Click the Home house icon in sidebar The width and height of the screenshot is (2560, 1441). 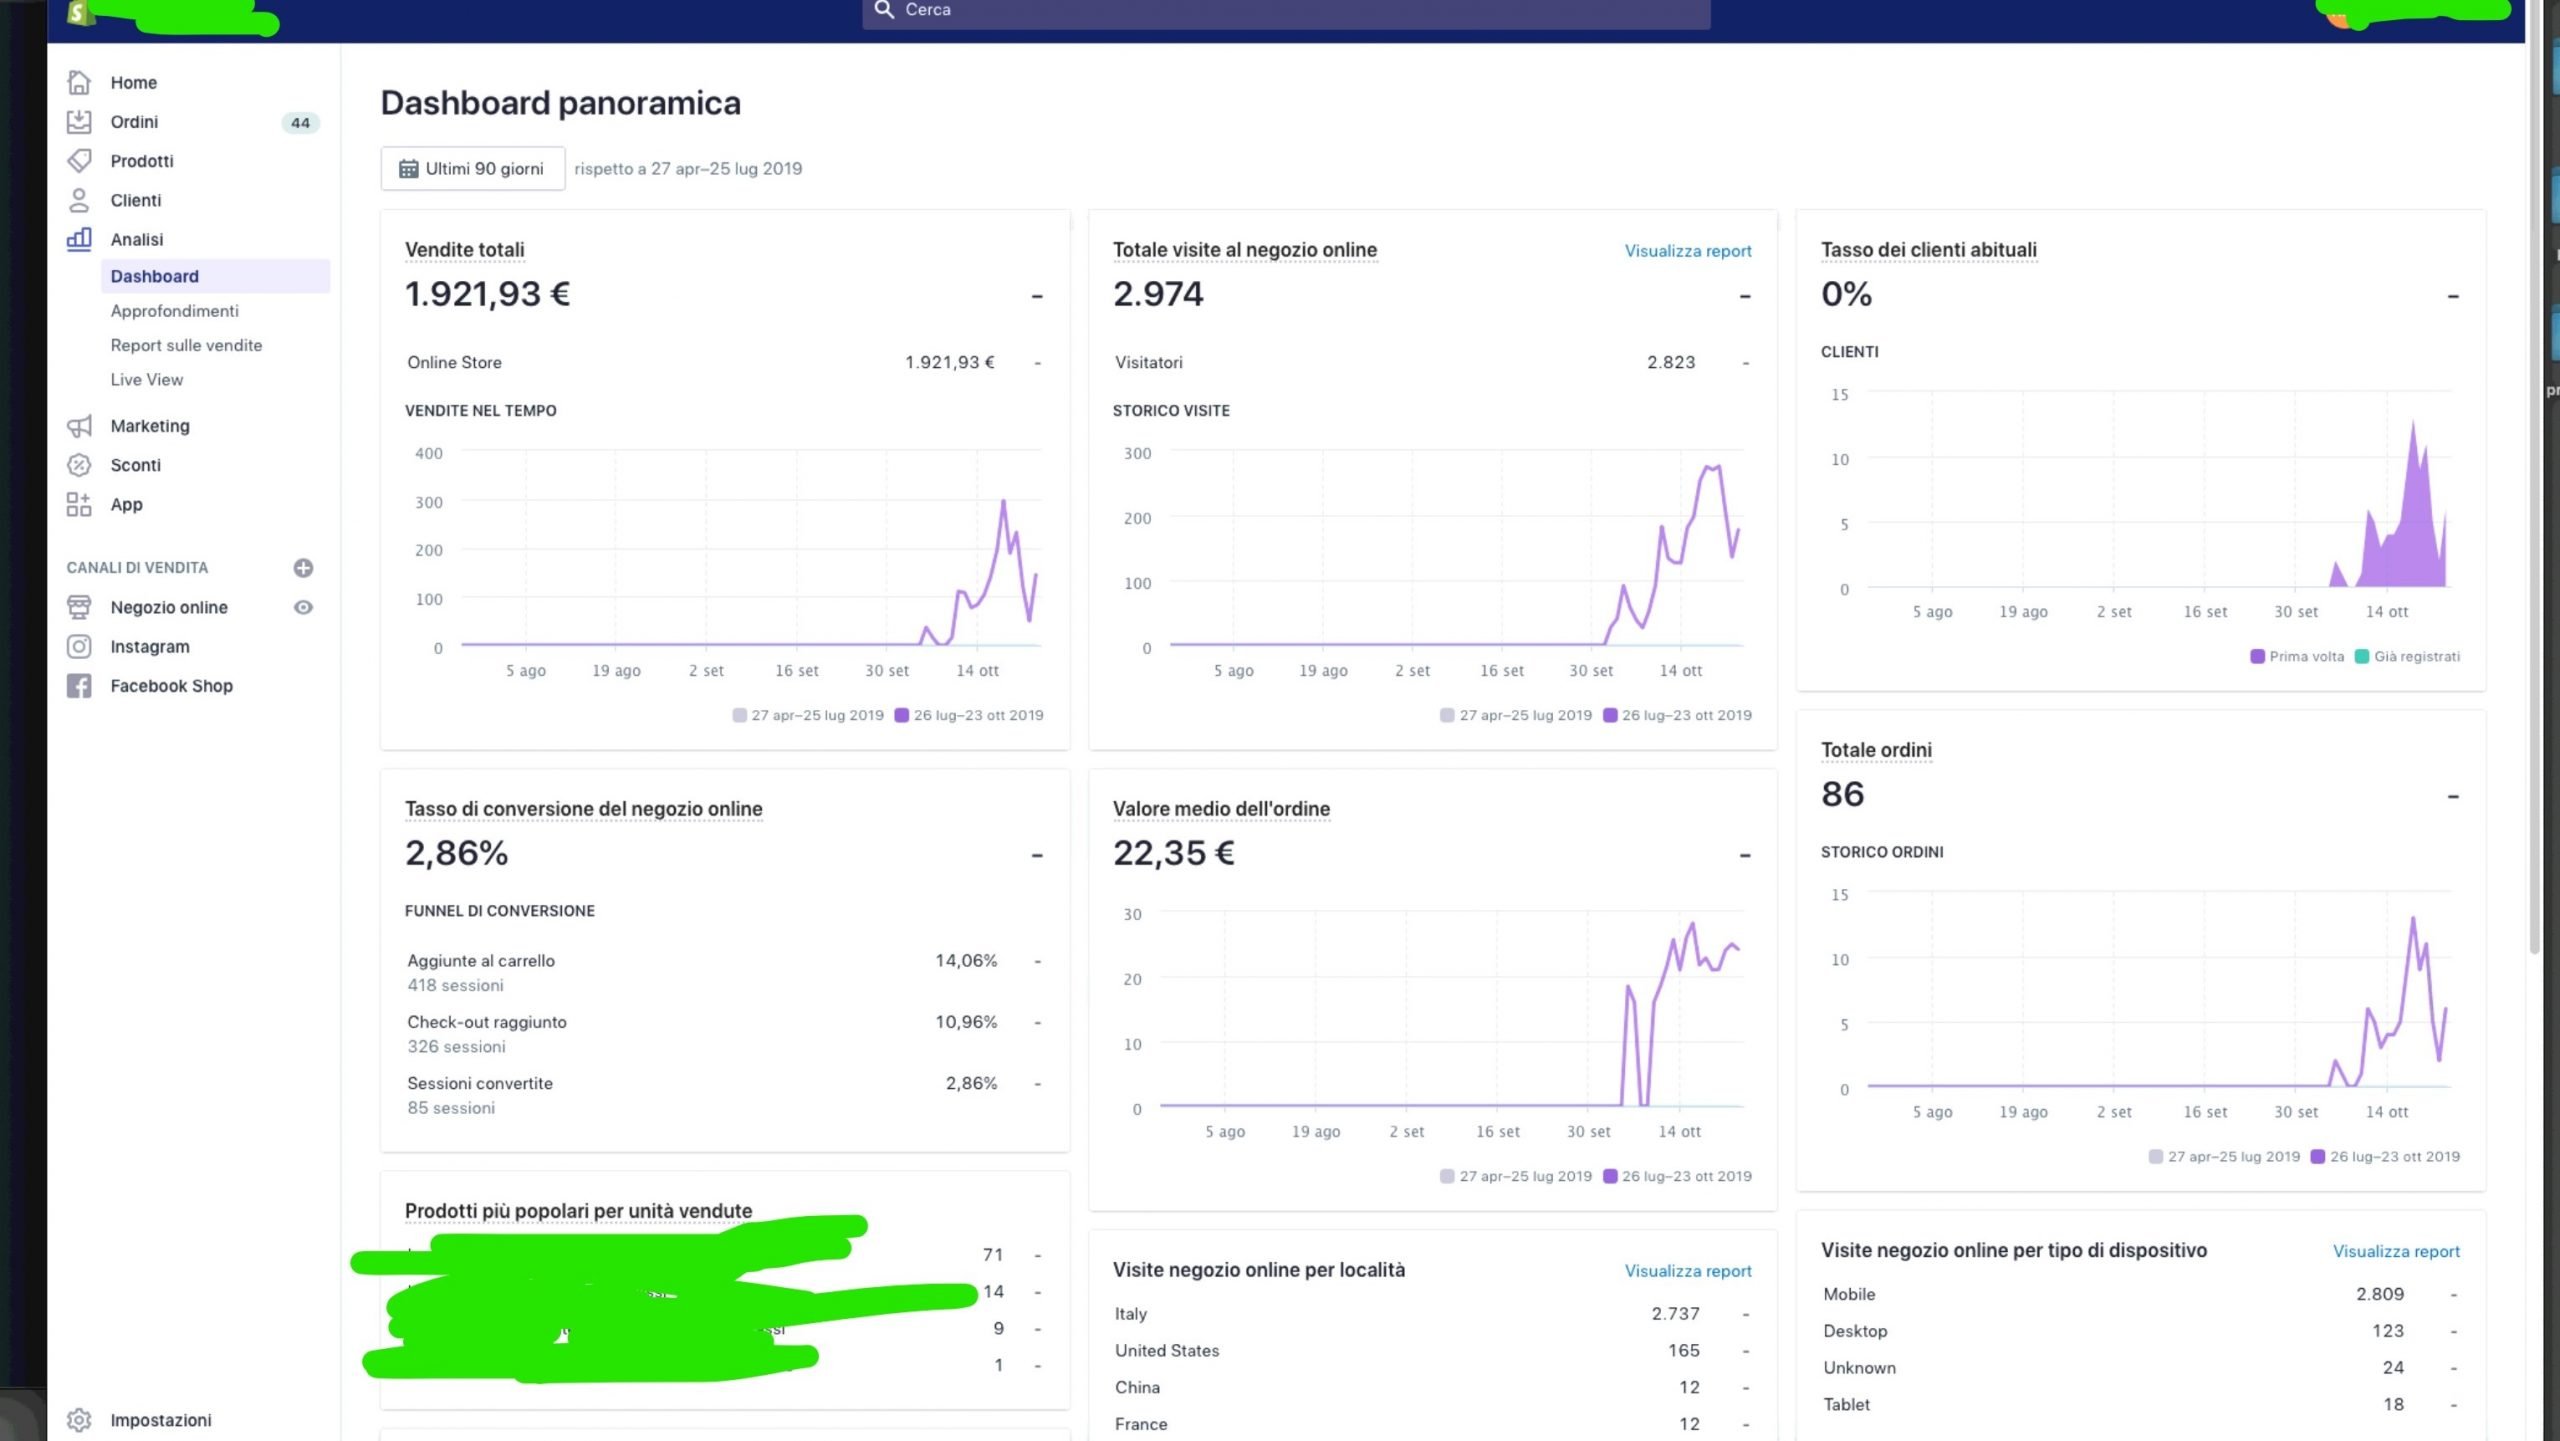click(79, 82)
